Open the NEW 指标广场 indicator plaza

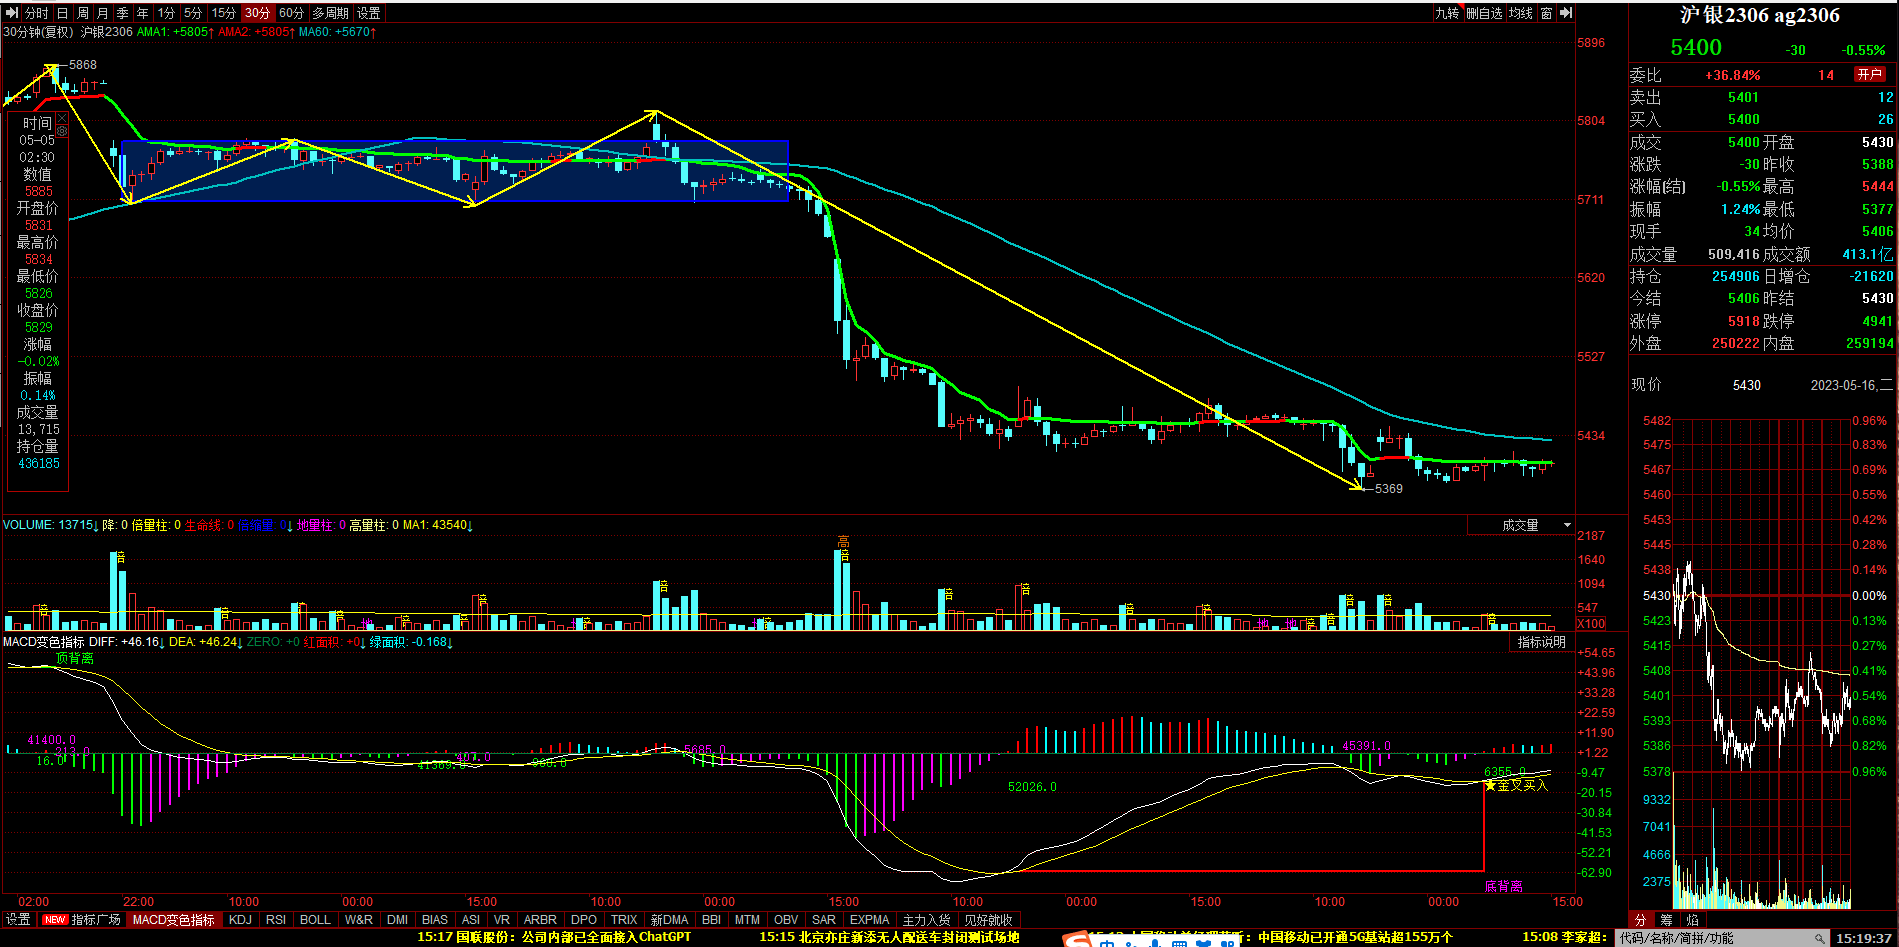click(x=83, y=919)
